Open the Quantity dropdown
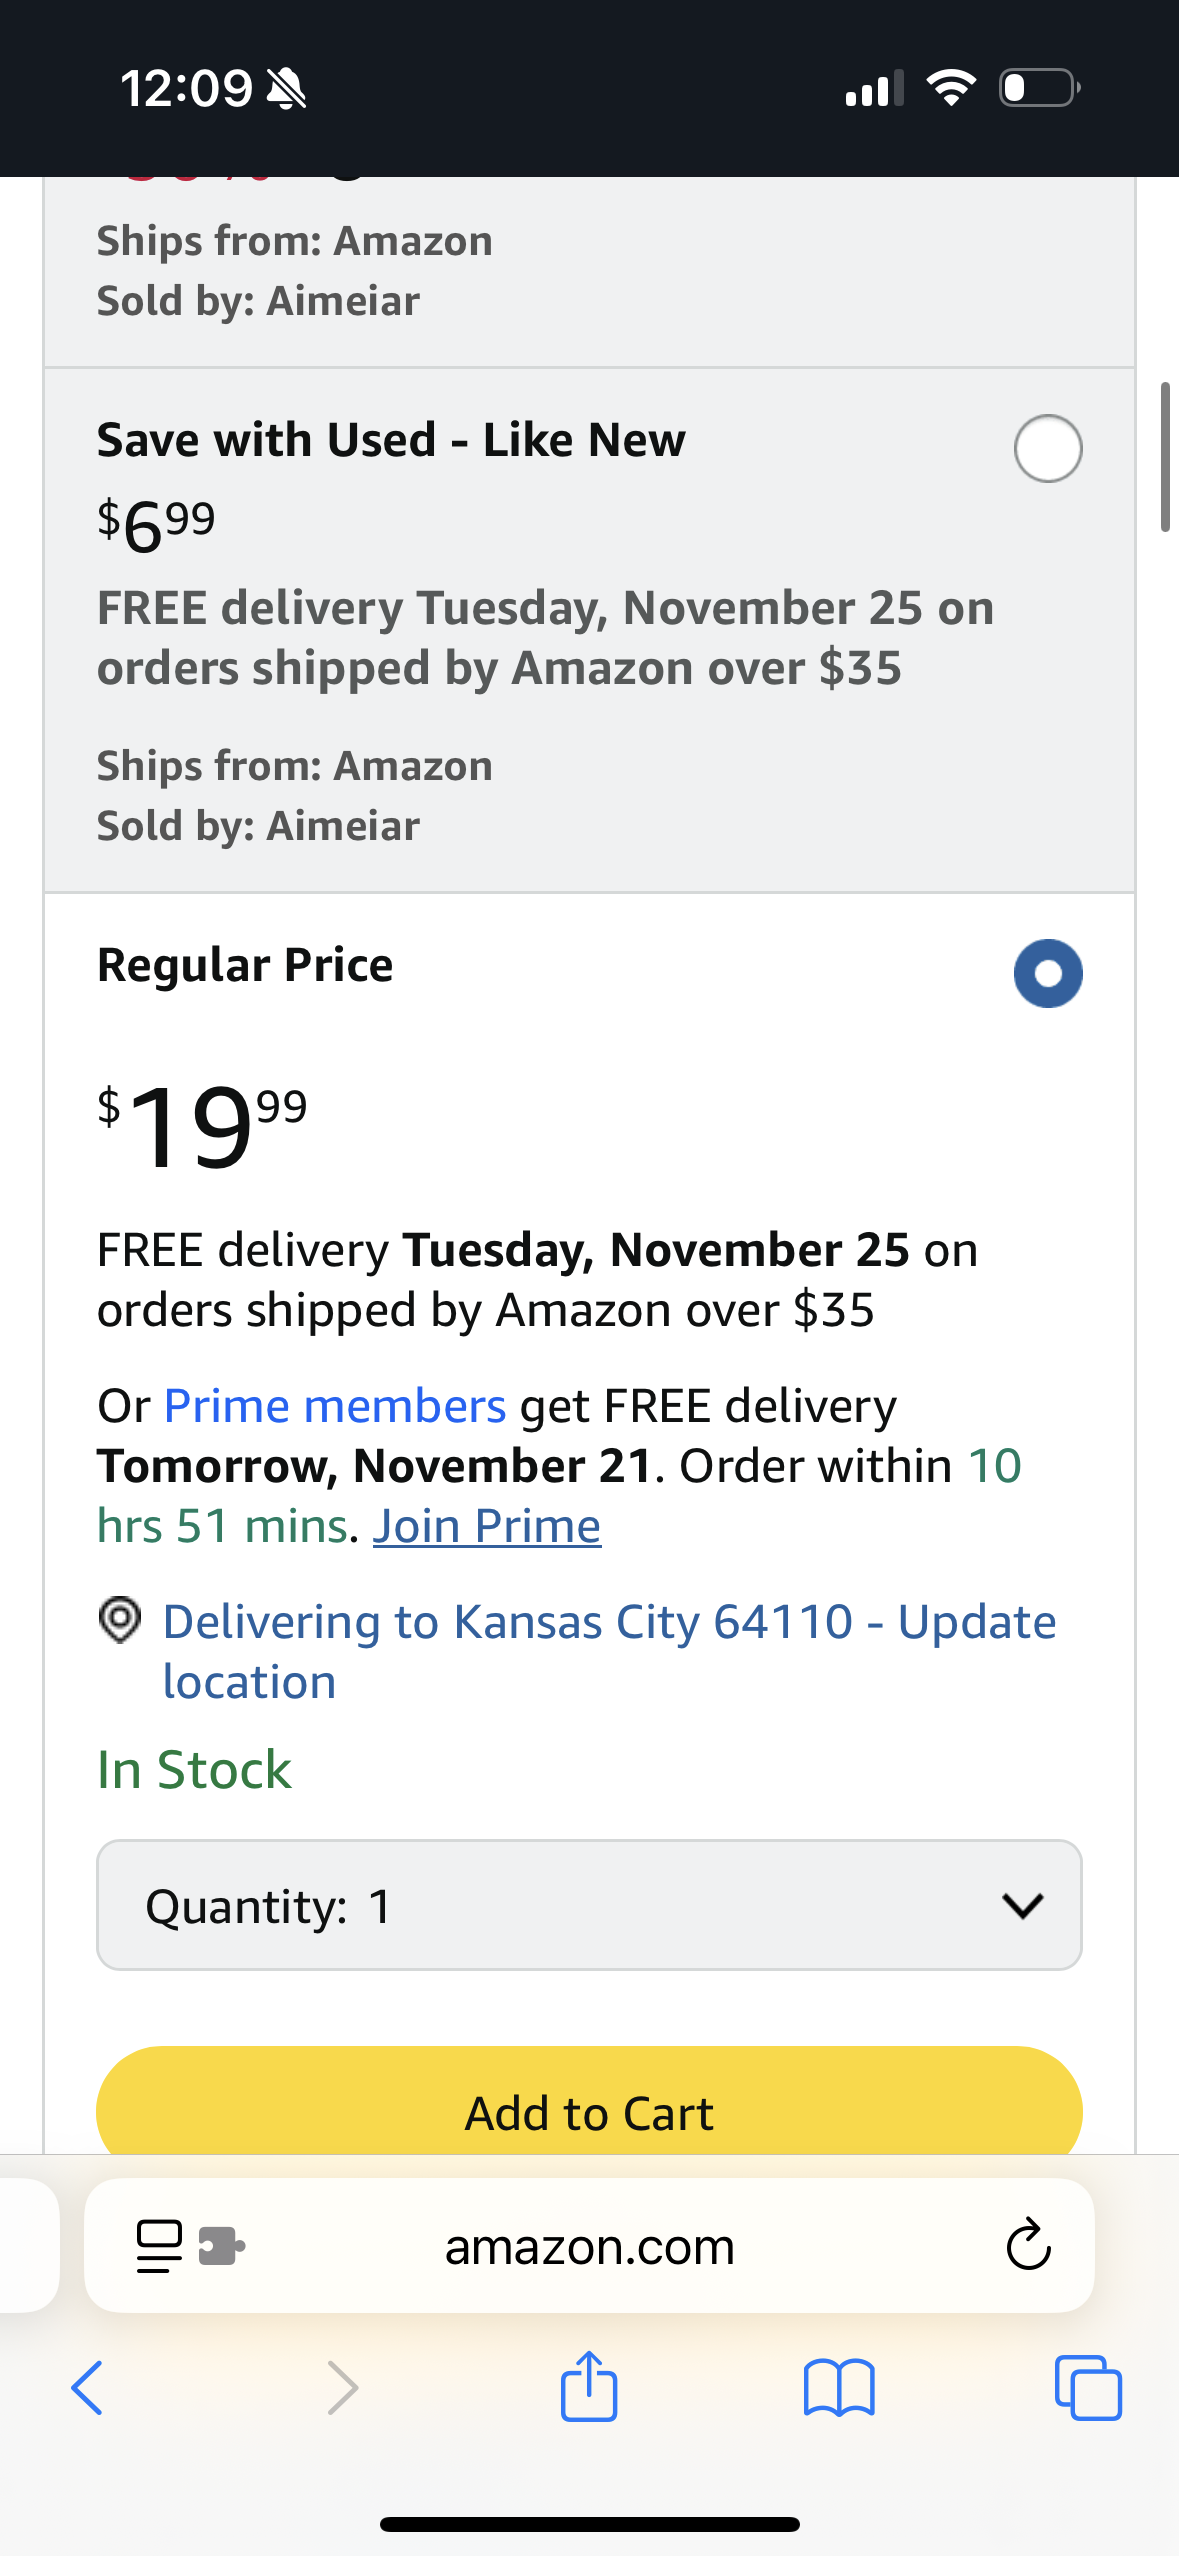The height and width of the screenshot is (2556, 1179). pyautogui.click(x=589, y=1905)
